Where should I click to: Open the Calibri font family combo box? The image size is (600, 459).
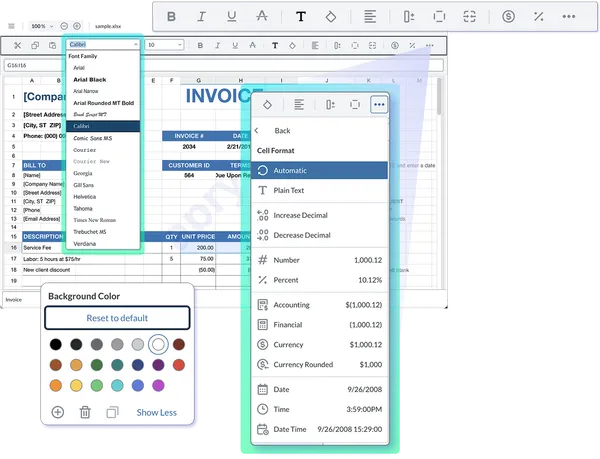pyautogui.click(x=102, y=45)
